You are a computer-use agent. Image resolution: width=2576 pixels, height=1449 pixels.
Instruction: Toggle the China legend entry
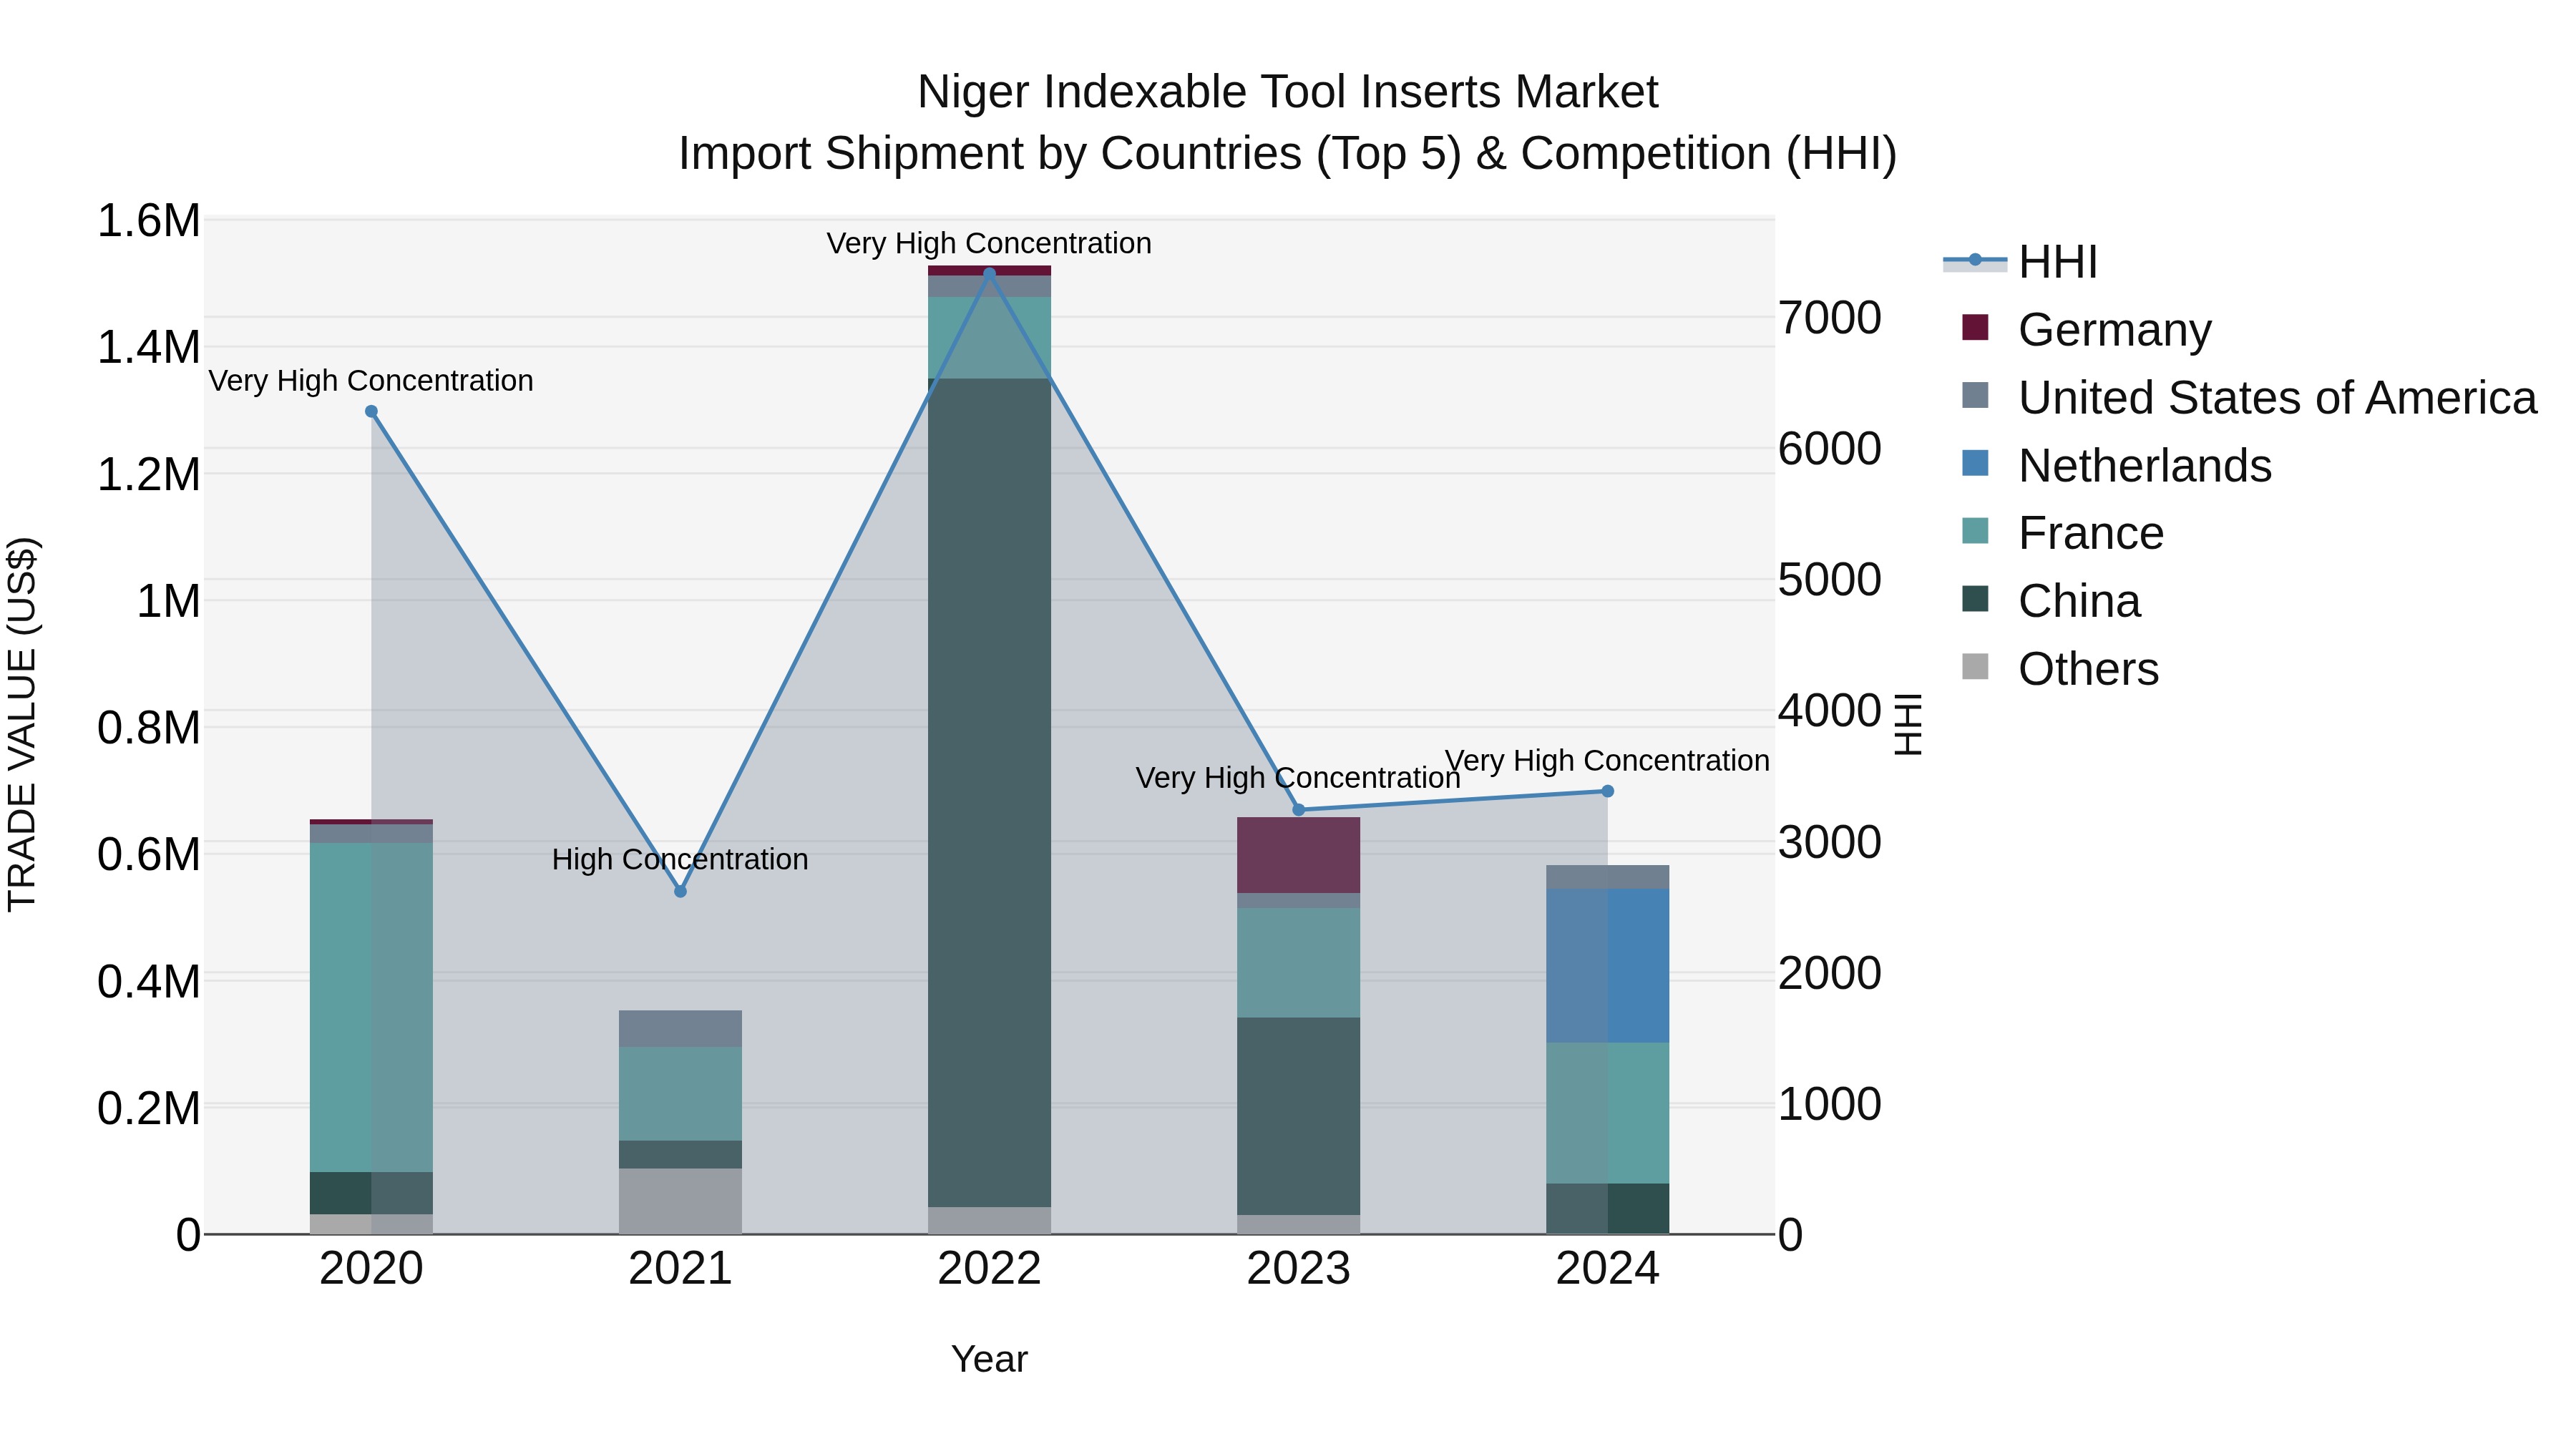point(2051,600)
